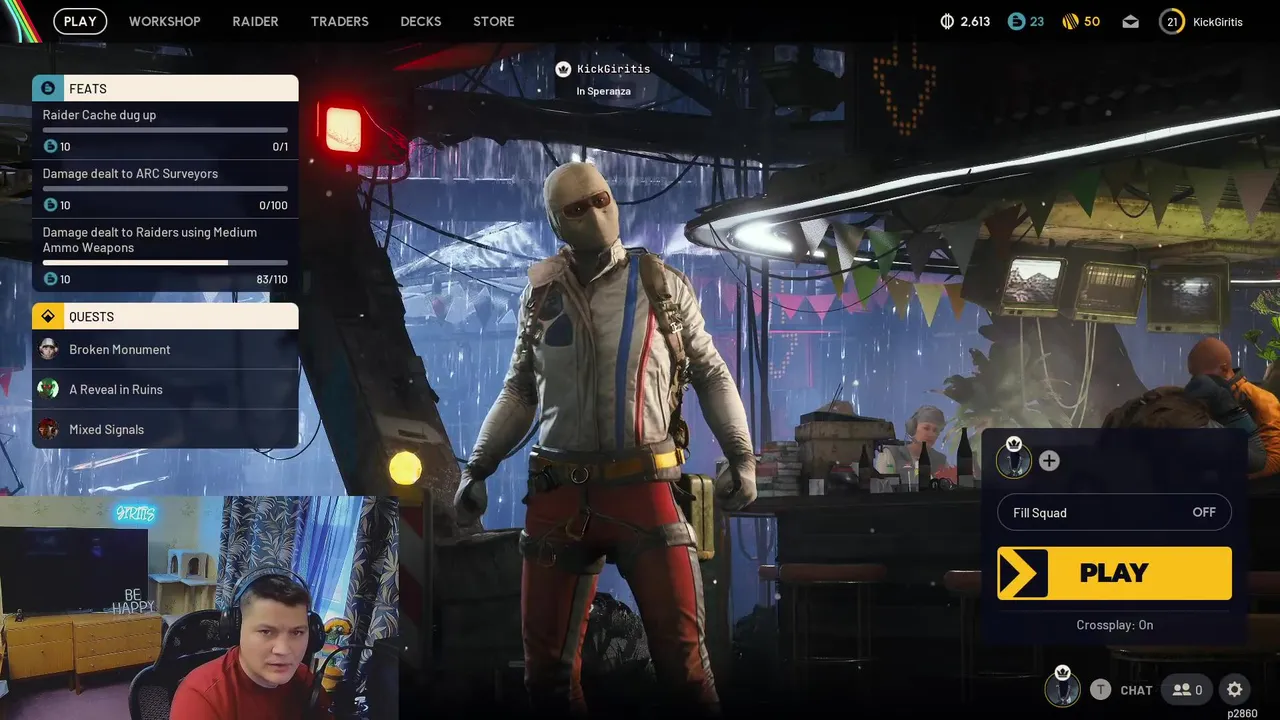Switch to the WORKSHOP tab
1280x720 pixels.
point(164,21)
